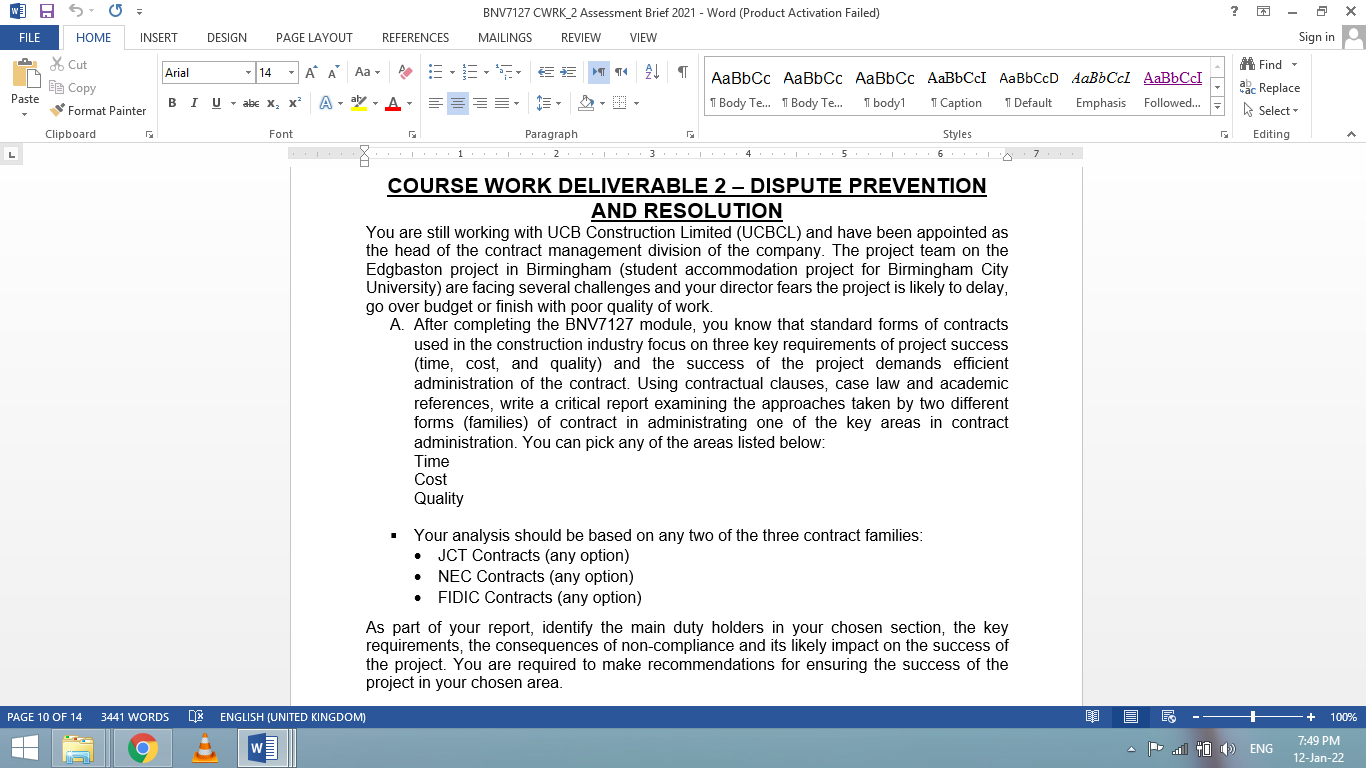1366x768 pixels.
Task: Activate the Format Painter
Action: tap(97, 110)
